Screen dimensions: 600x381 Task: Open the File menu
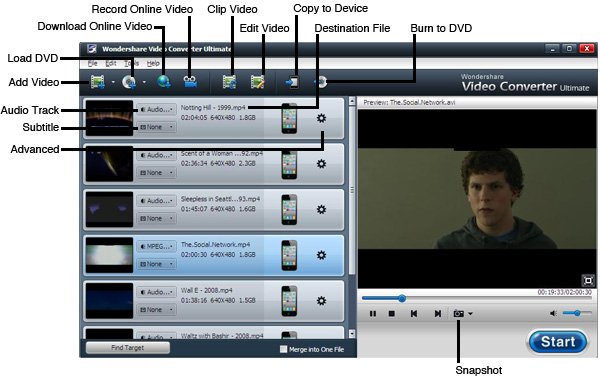(x=93, y=63)
